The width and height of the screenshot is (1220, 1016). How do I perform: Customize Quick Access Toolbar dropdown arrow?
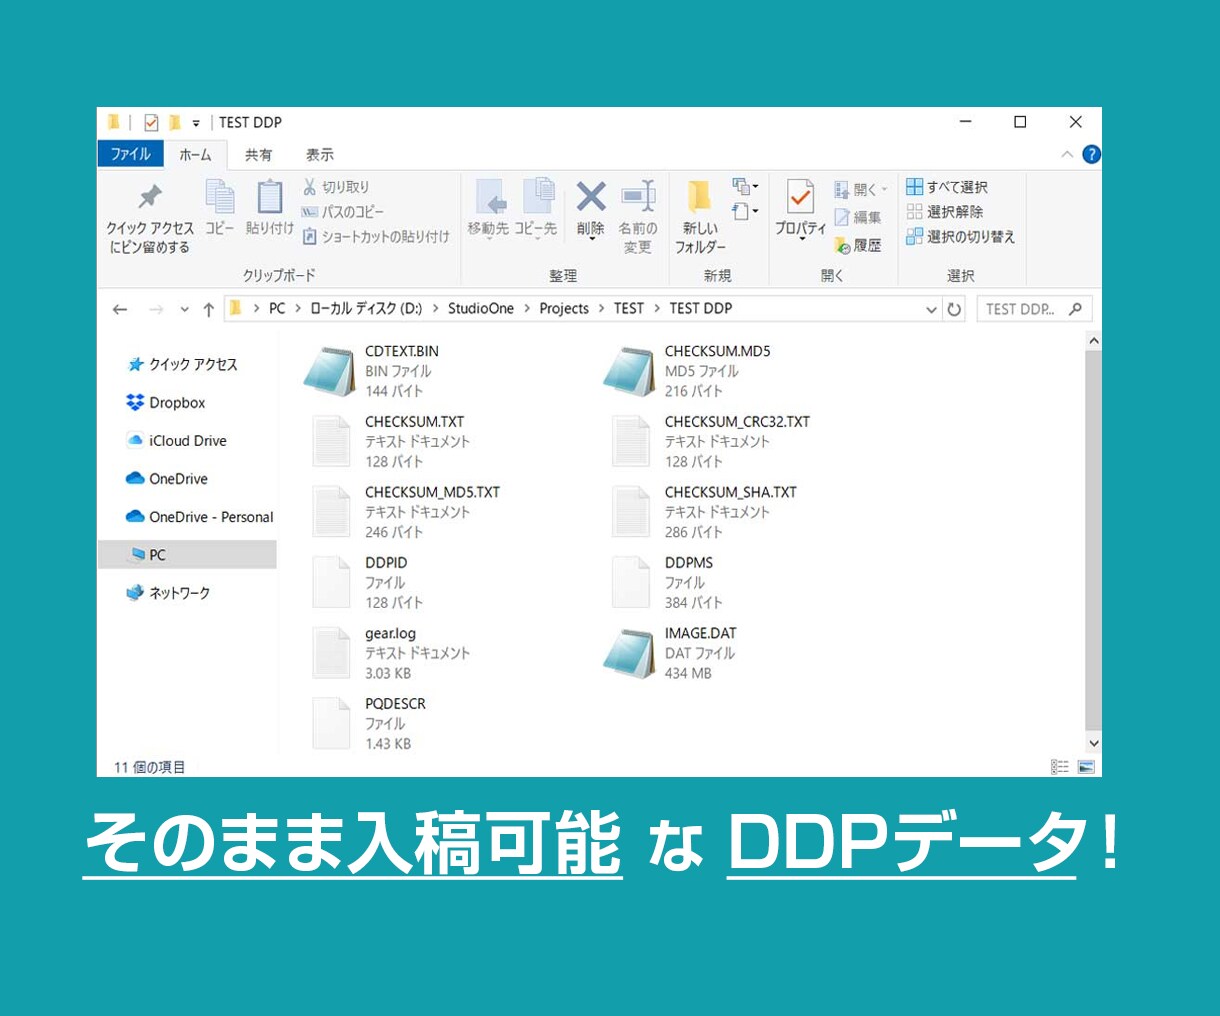pyautogui.click(x=196, y=123)
